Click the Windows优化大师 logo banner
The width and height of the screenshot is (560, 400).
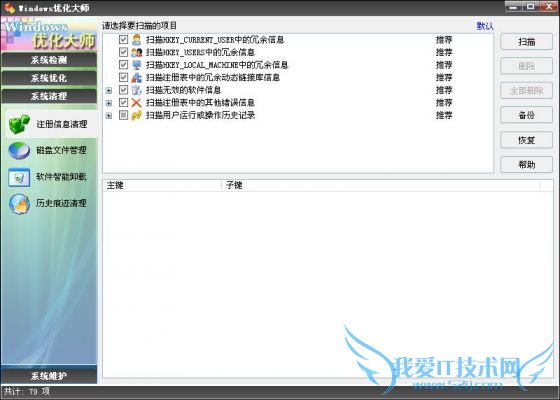click(49, 34)
